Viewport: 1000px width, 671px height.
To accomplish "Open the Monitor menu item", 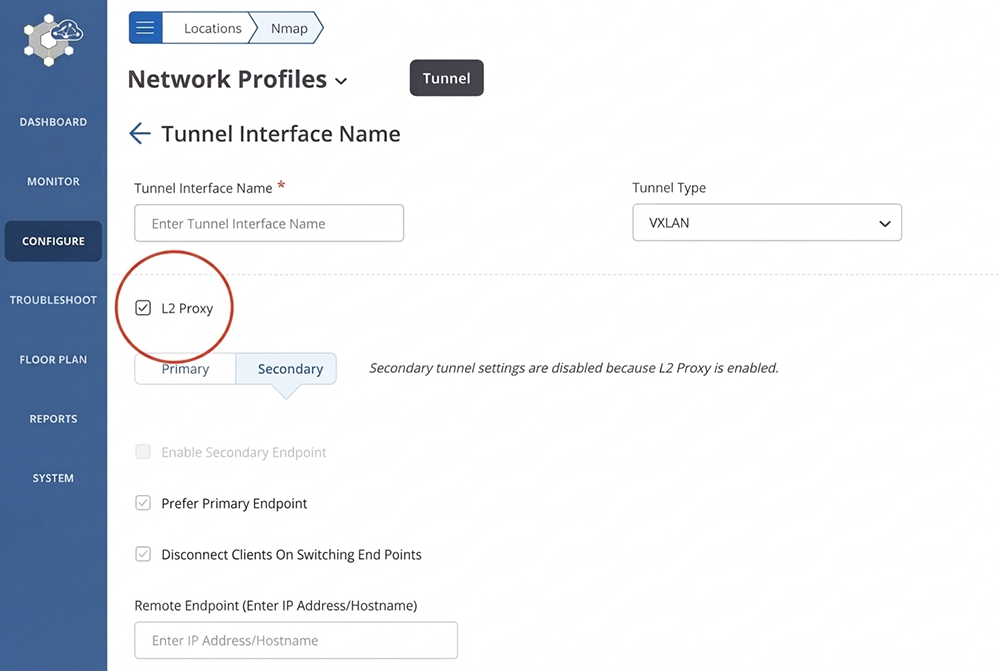I will pyautogui.click(x=53, y=181).
